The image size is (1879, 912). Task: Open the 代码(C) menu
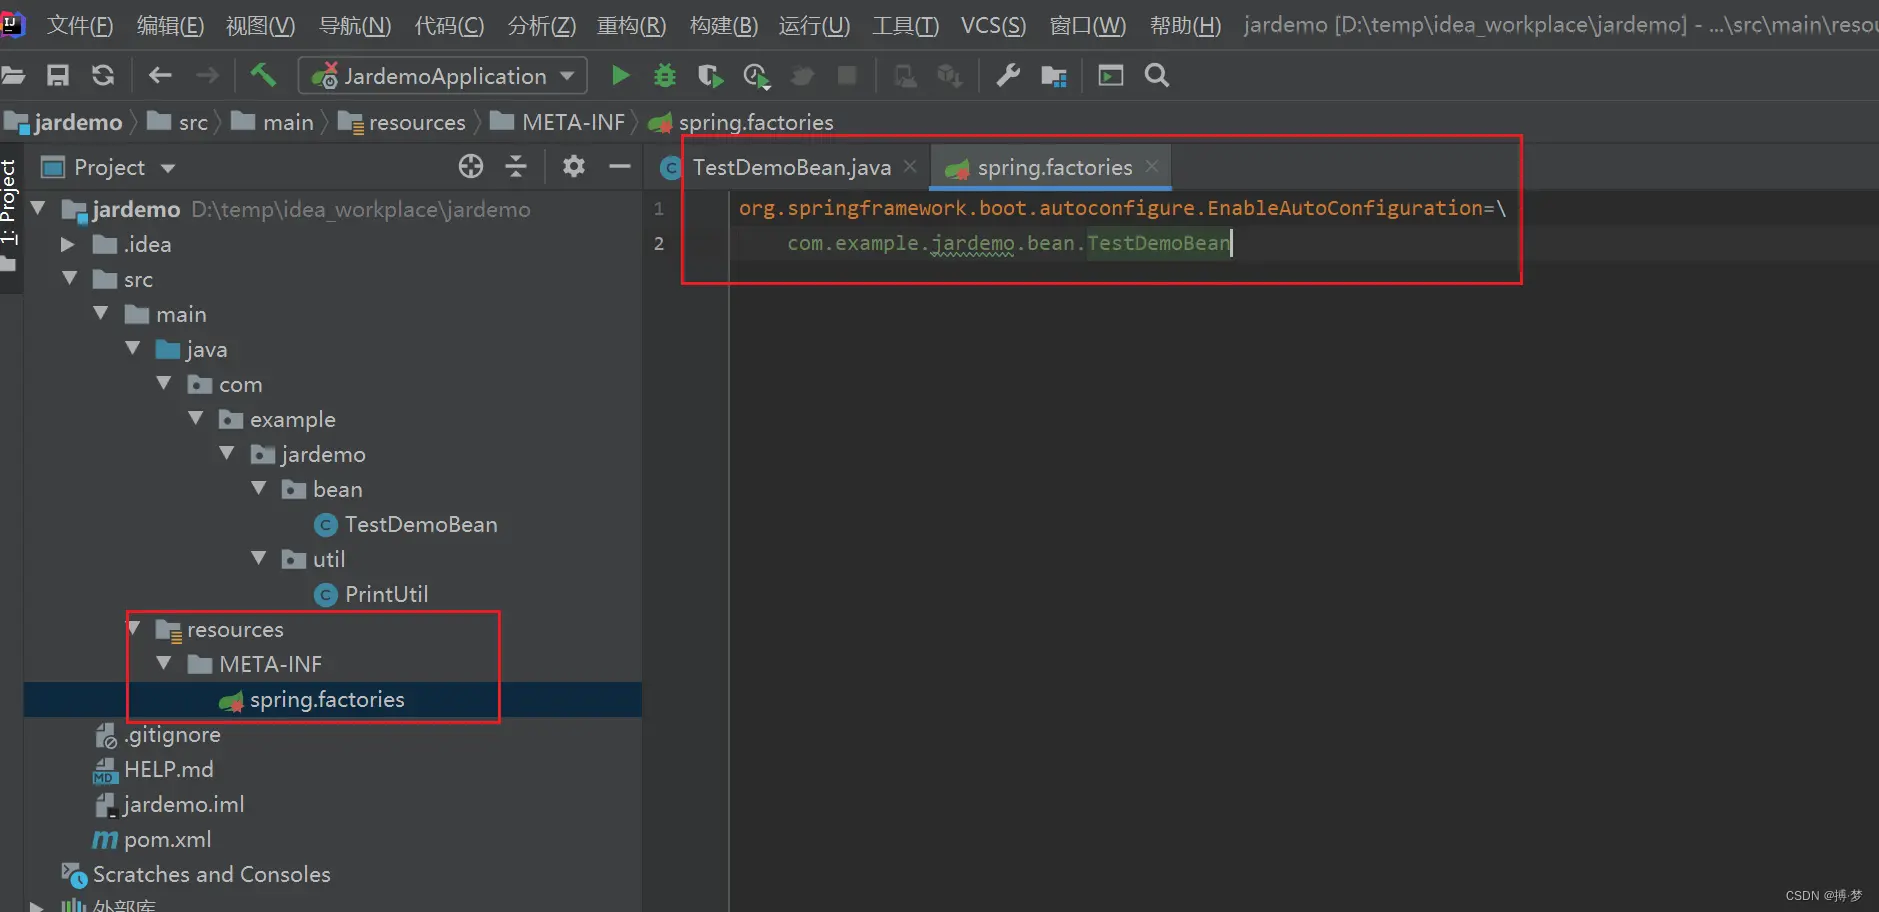click(449, 25)
